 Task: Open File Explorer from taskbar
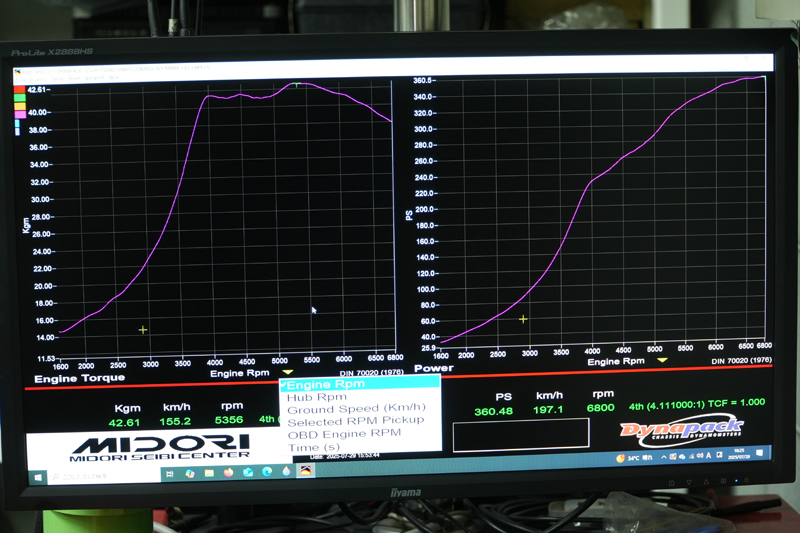[x=209, y=473]
